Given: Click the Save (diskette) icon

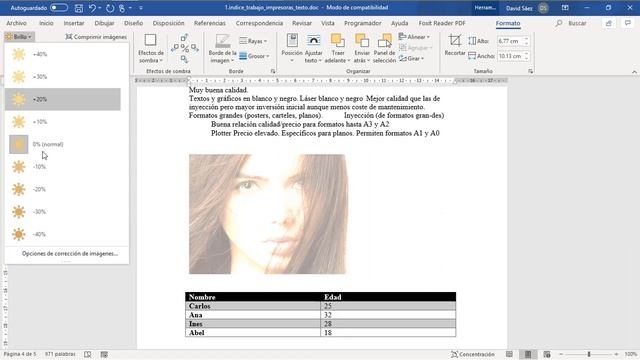Looking at the screenshot, I should click(79, 8).
